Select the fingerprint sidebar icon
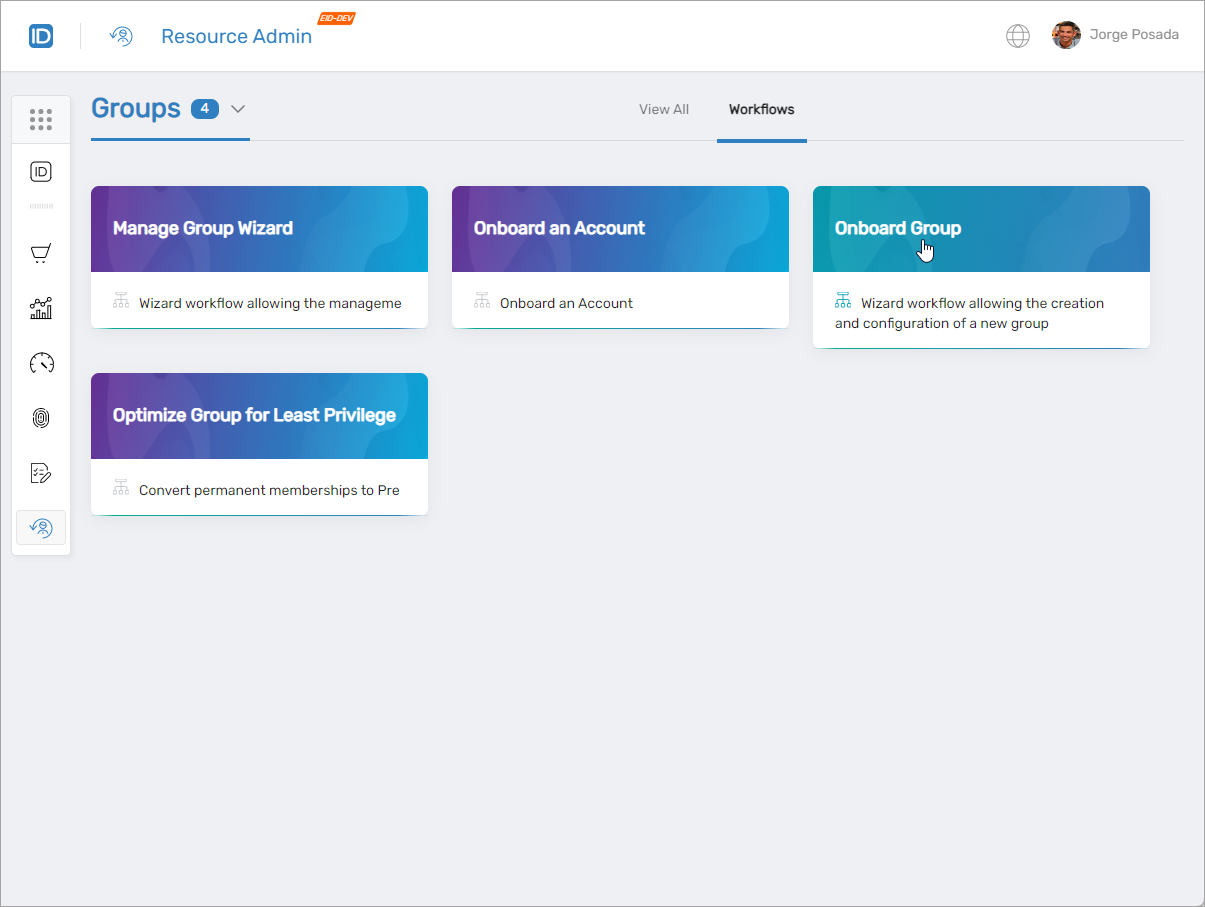The image size is (1205, 907). 40,418
